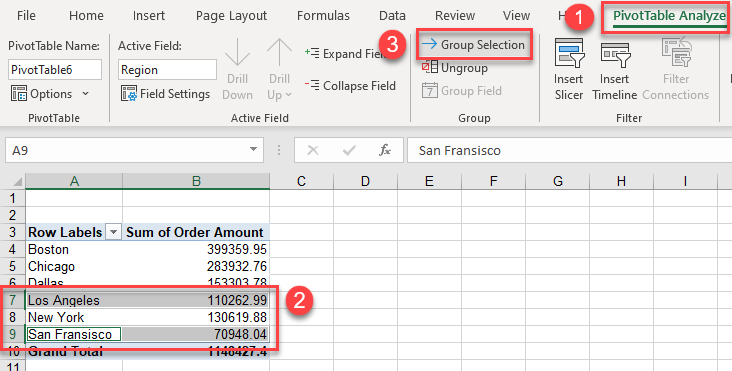
Task: Expand the Options dropdown arrow
Action: pyautogui.click(x=85, y=94)
